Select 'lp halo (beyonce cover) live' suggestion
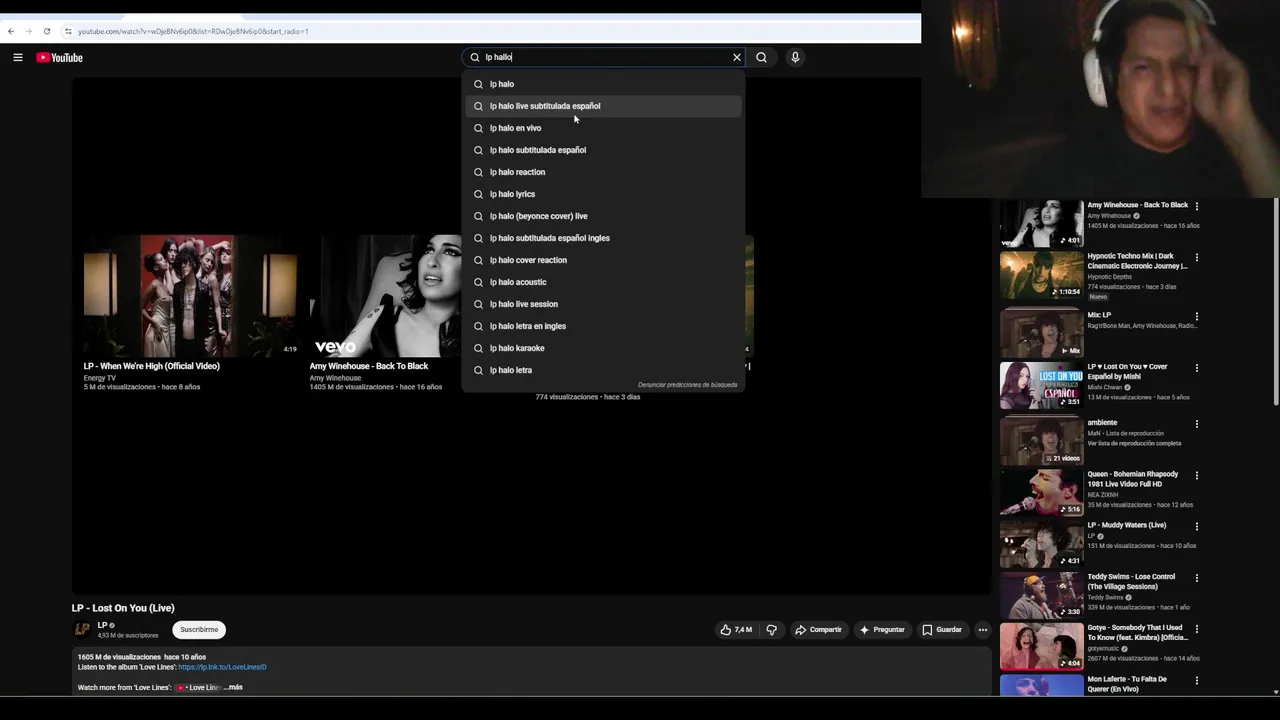 pos(603,216)
